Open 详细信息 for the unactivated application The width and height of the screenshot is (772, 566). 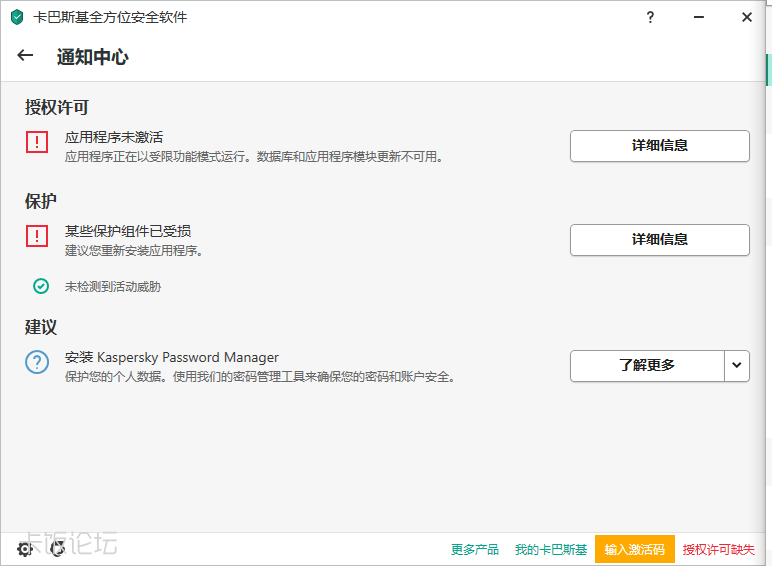pos(660,146)
